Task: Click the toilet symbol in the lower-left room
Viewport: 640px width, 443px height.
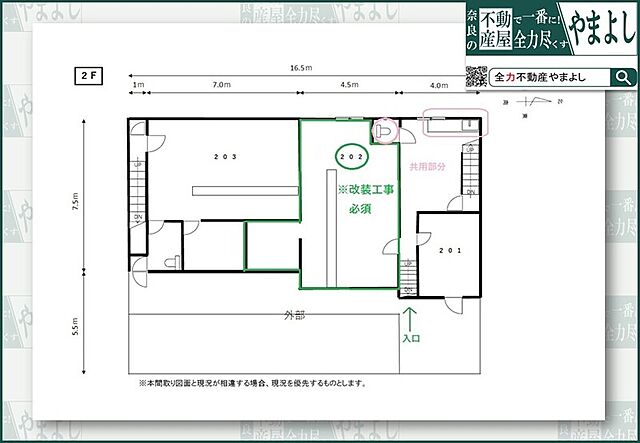Action: 173,262
